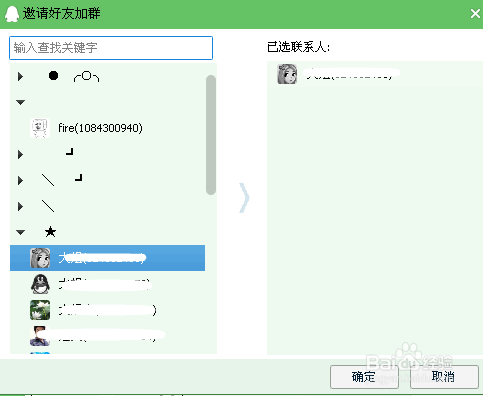Click the friend list vertical scrollbar

[x=211, y=135]
